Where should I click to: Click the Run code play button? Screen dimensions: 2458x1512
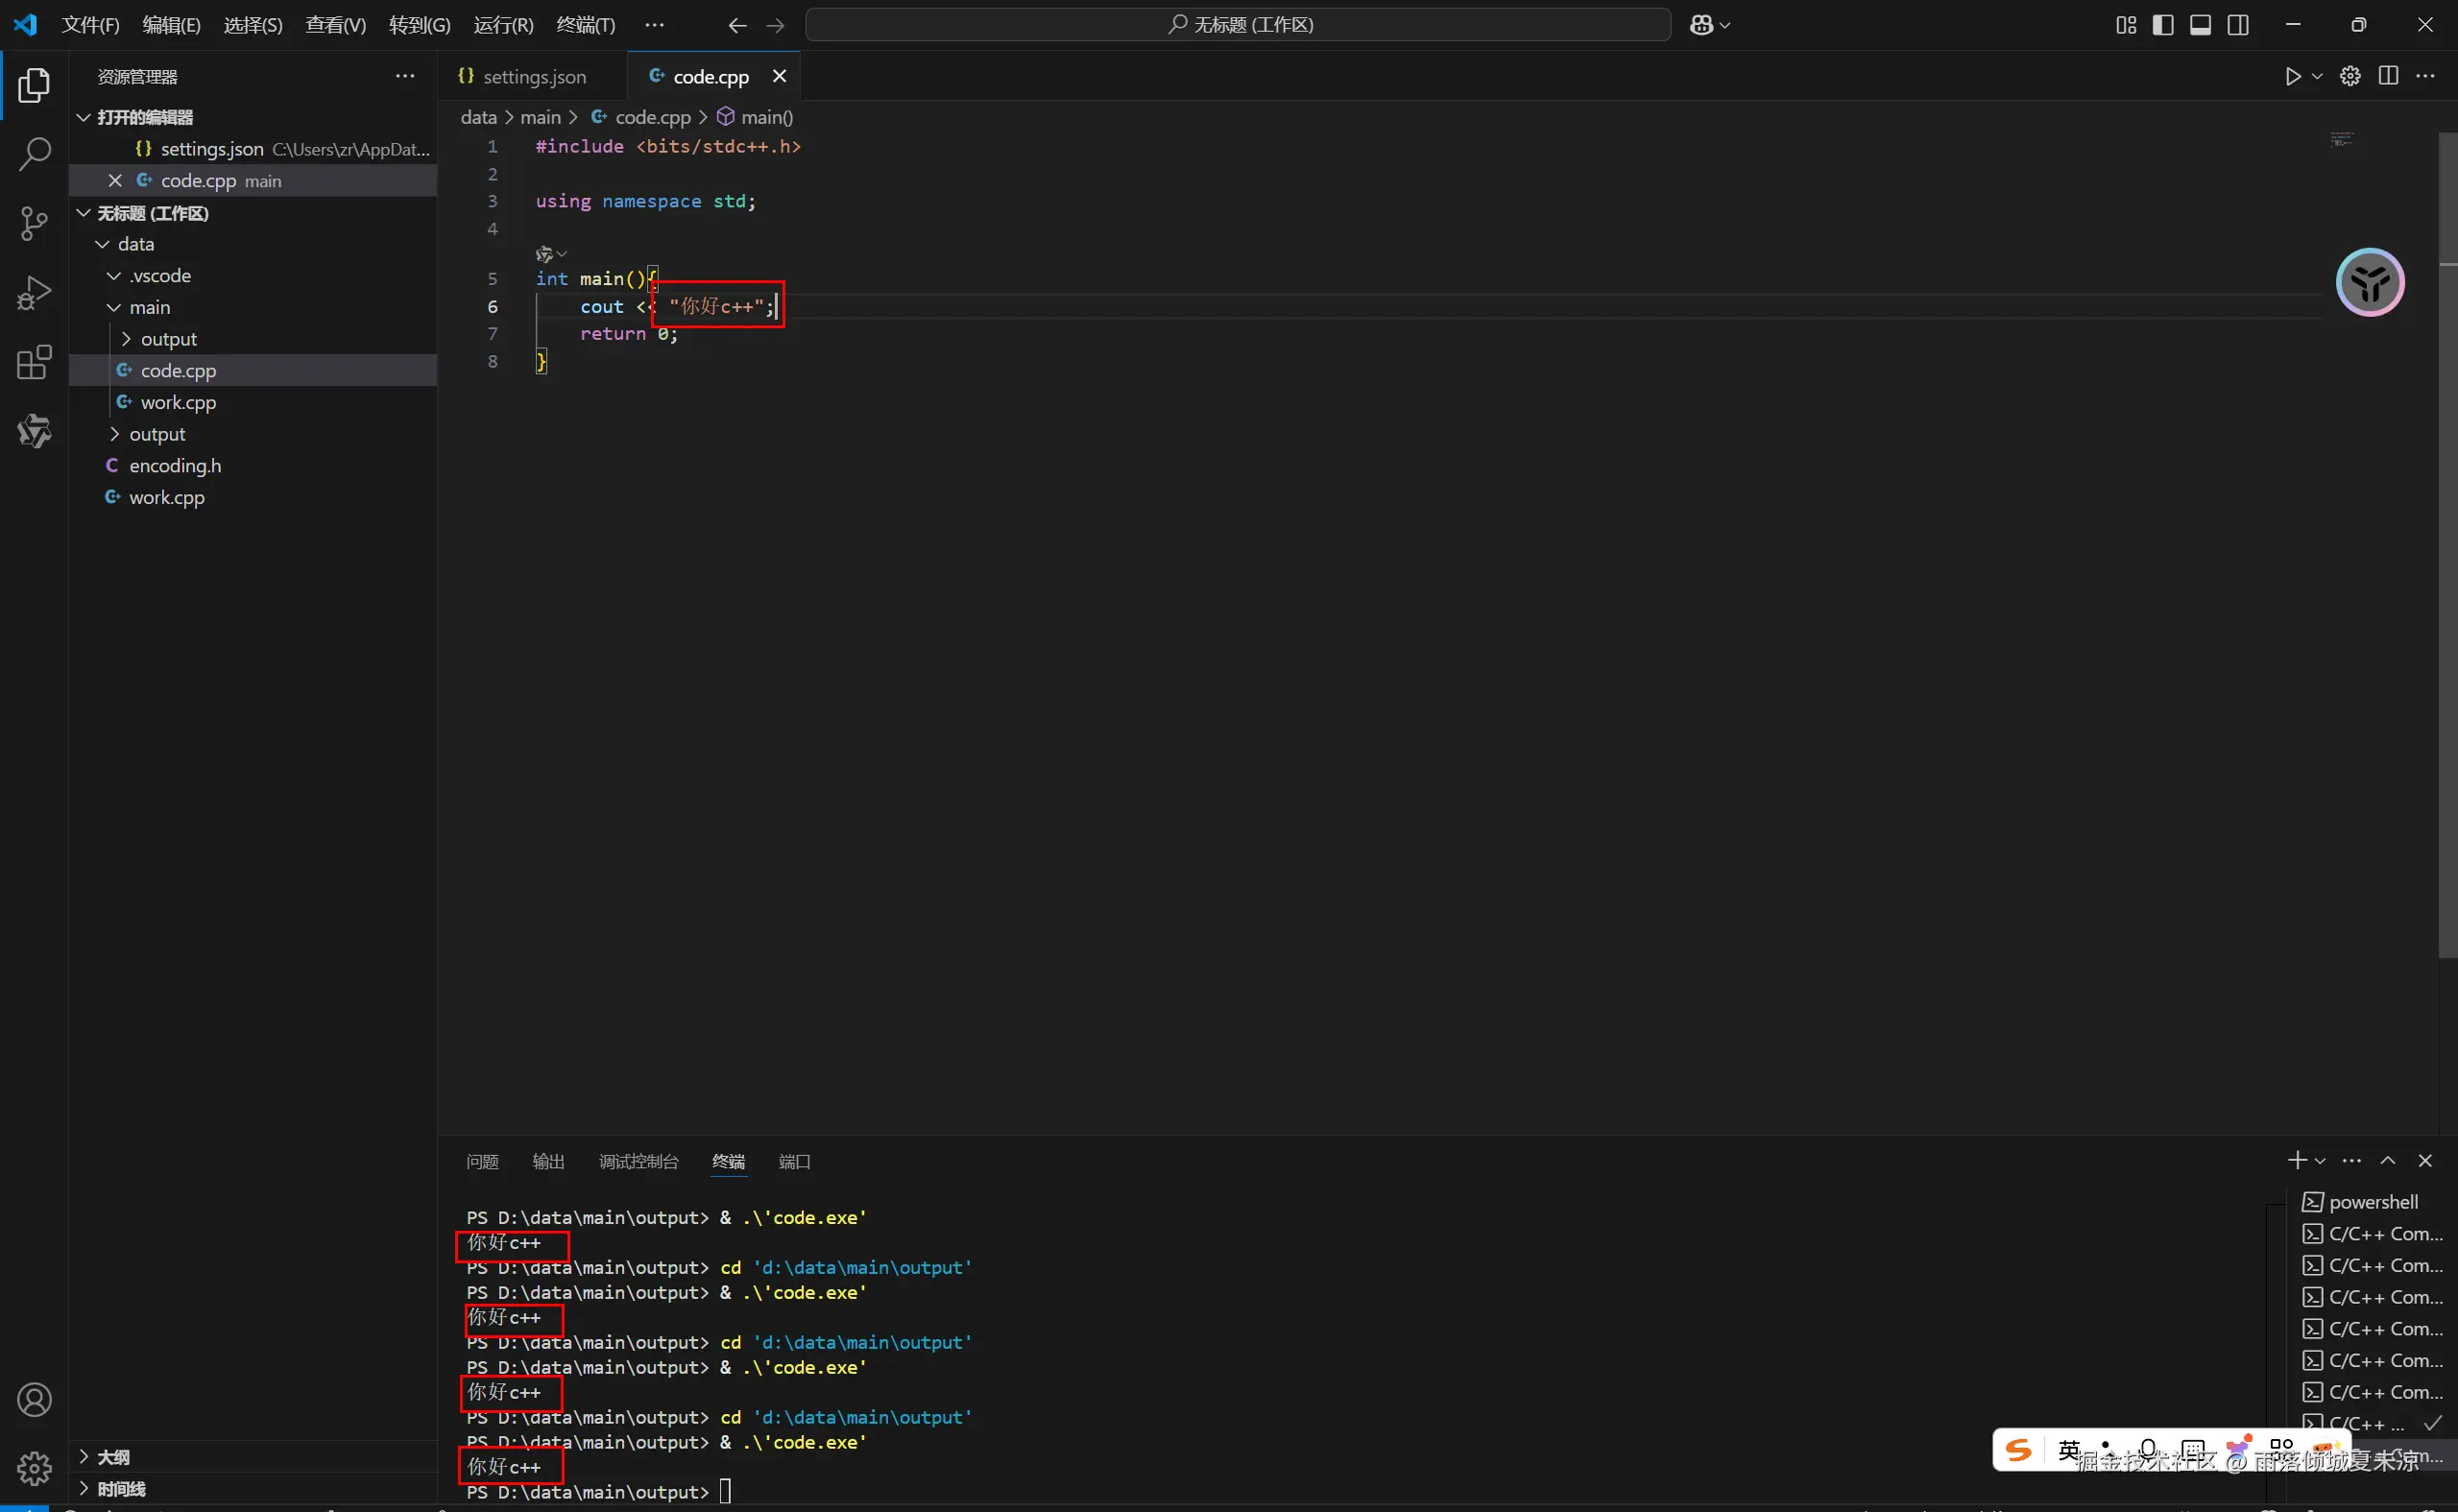click(x=2293, y=77)
